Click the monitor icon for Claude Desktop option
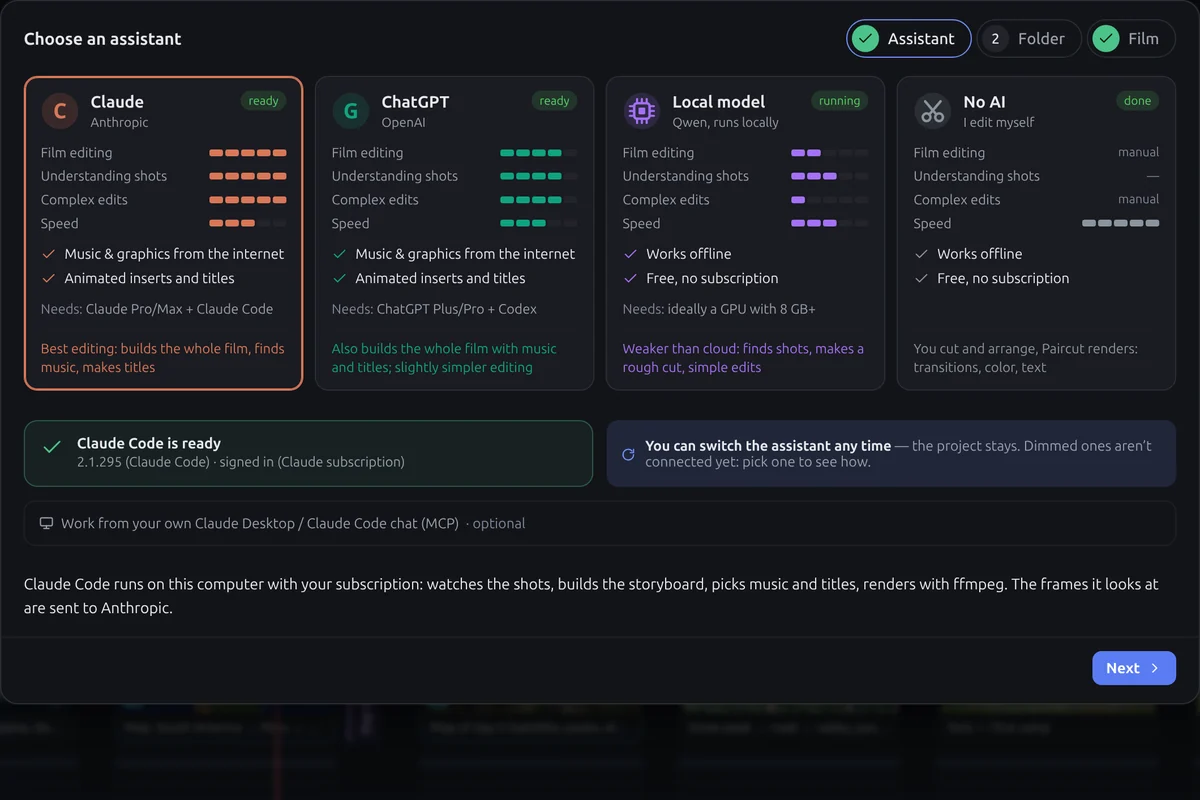The width and height of the screenshot is (1200, 800). click(x=46, y=523)
